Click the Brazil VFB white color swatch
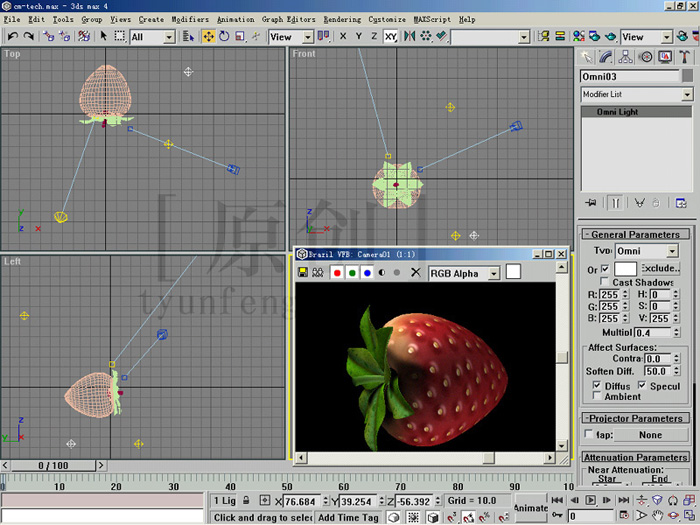 [513, 271]
